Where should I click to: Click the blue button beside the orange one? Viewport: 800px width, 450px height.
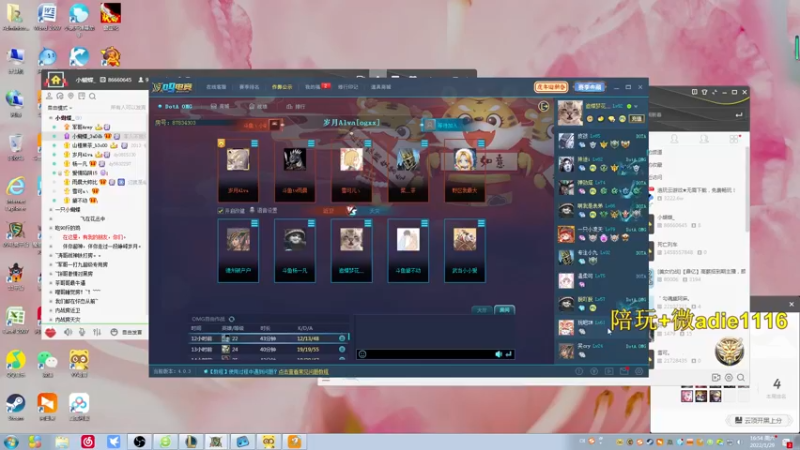click(x=590, y=87)
